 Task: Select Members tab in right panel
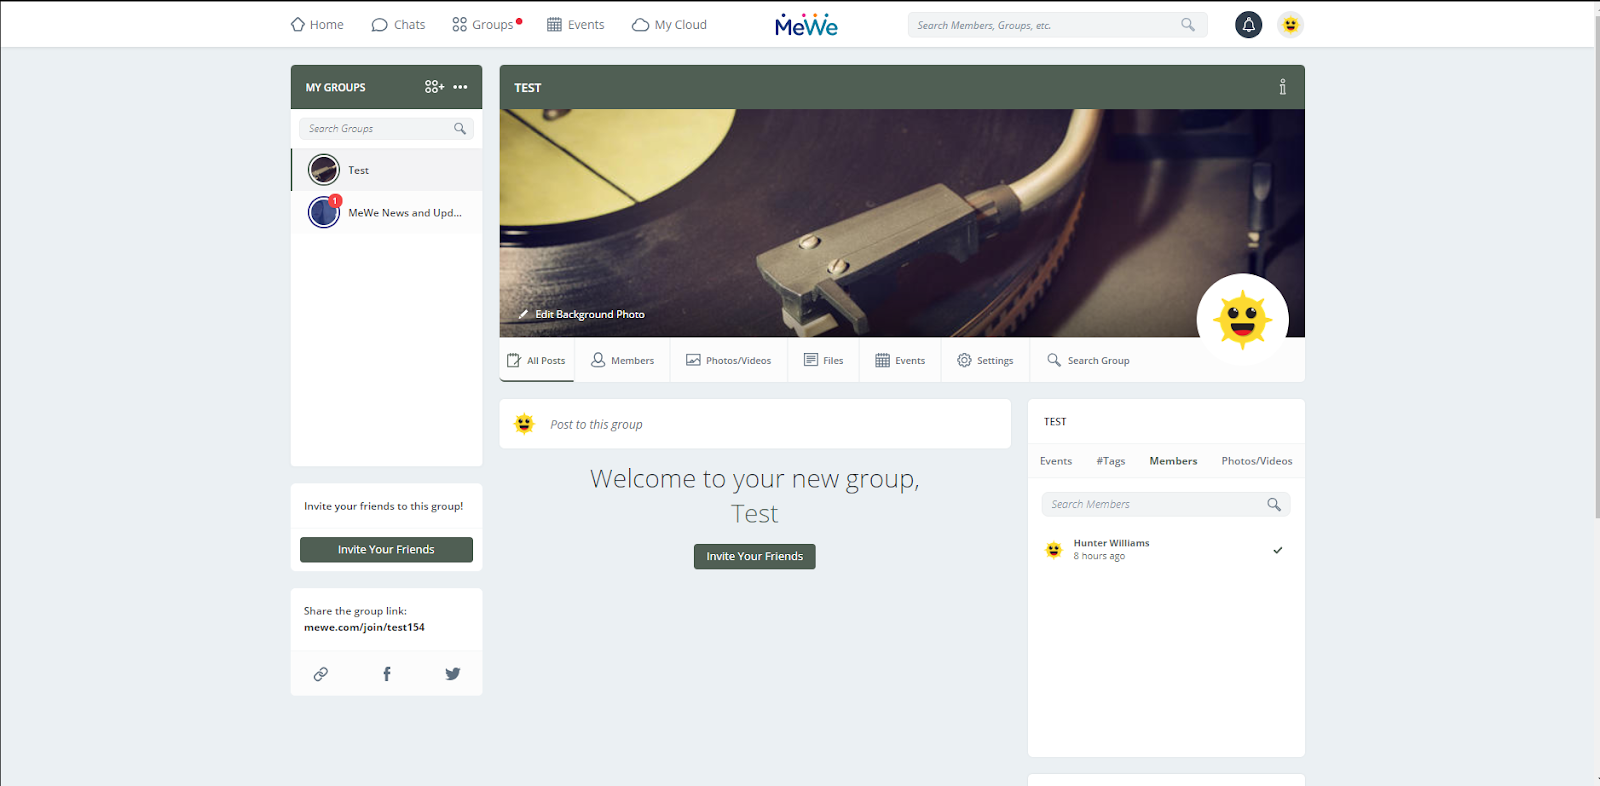pos(1173,461)
